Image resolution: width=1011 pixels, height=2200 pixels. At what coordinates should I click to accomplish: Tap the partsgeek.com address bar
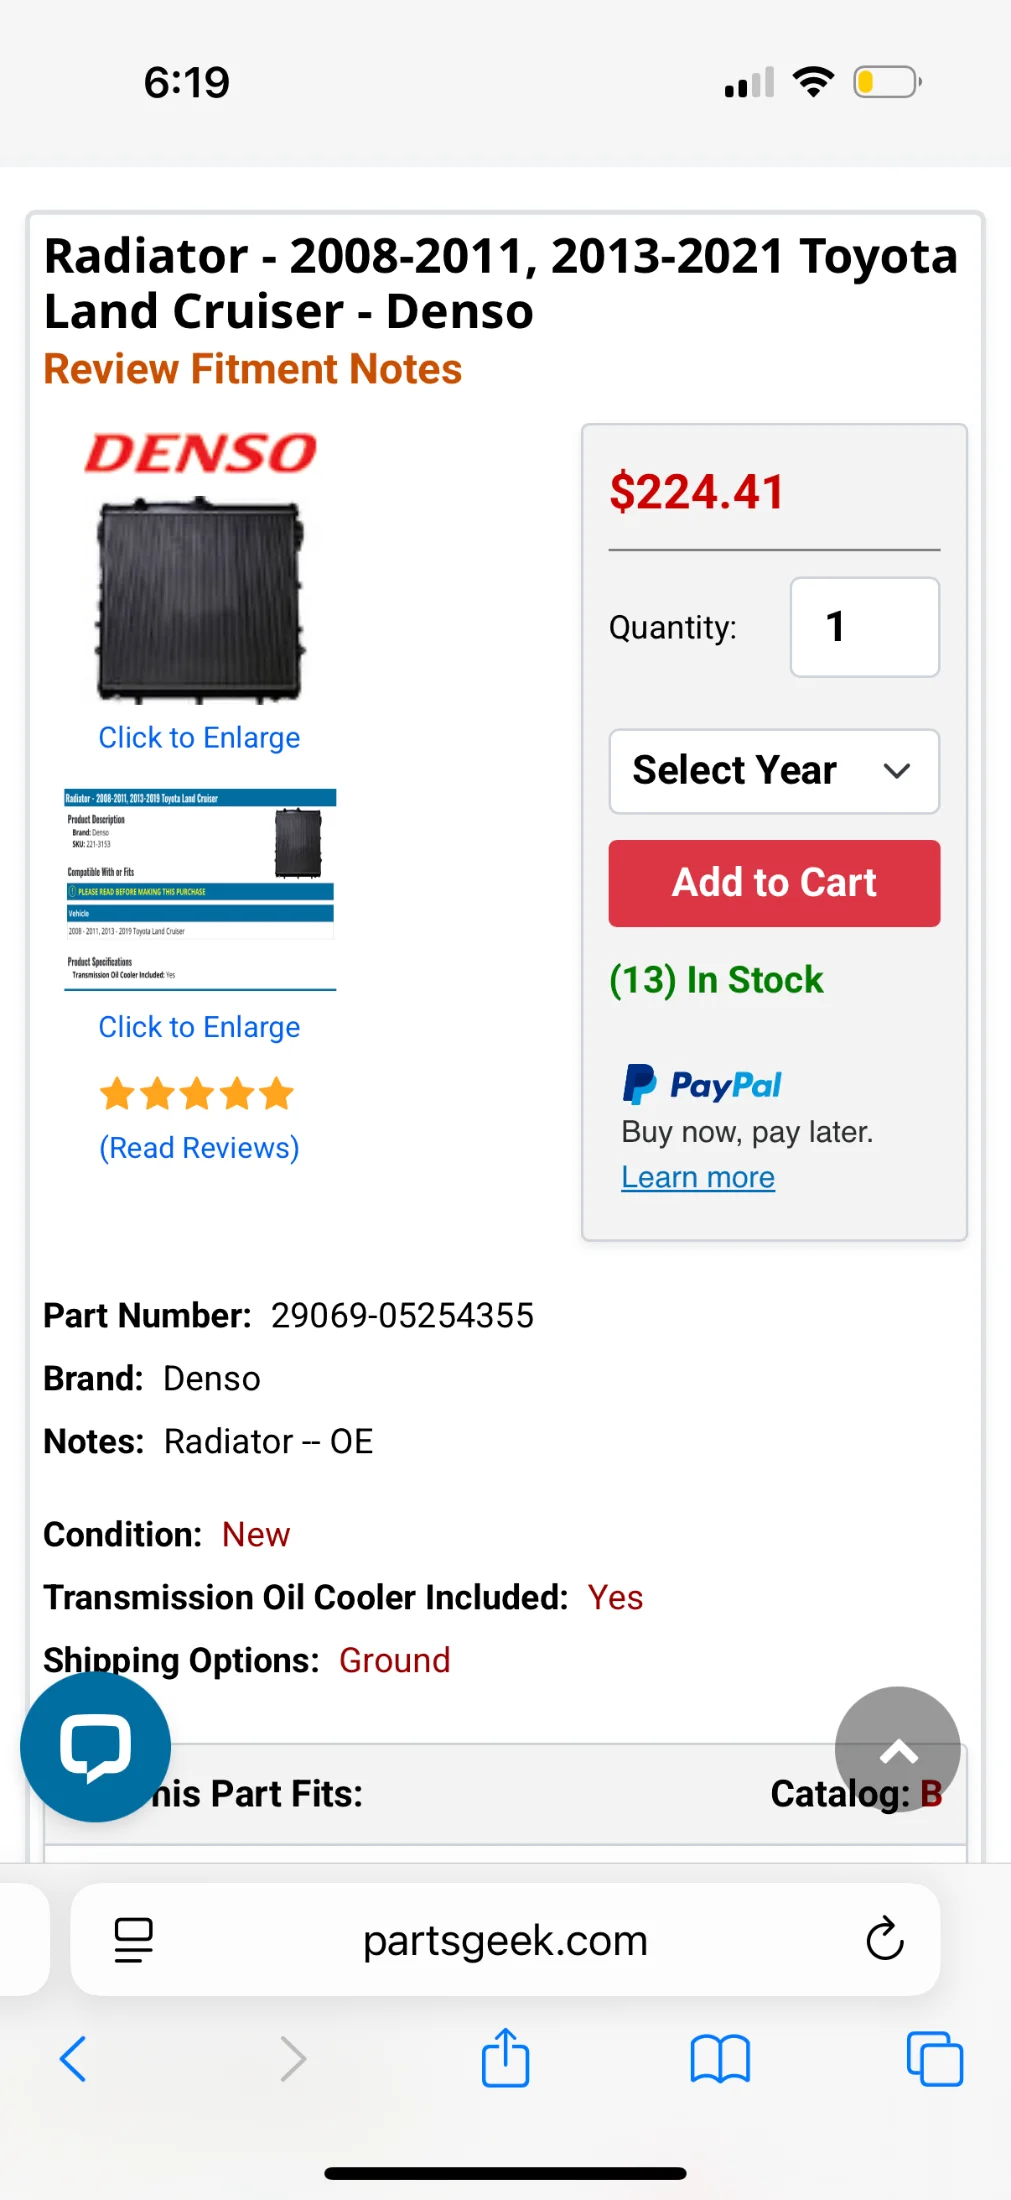pyautogui.click(x=505, y=1940)
